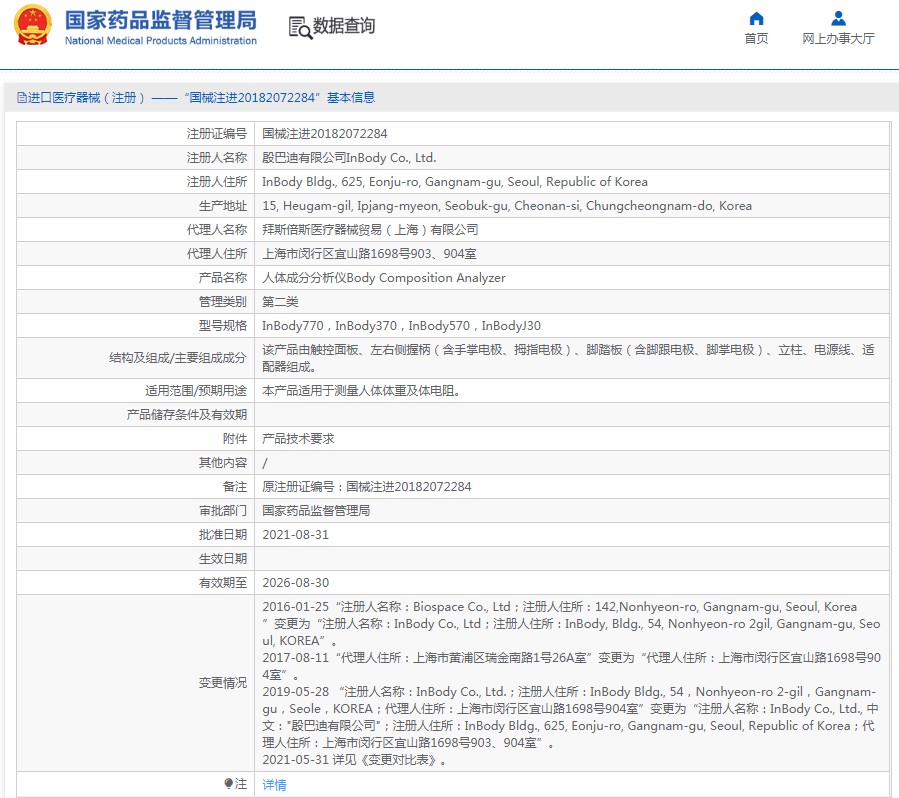
Task: Select production address 15, Heugam-gil cell
Action: click(507, 206)
